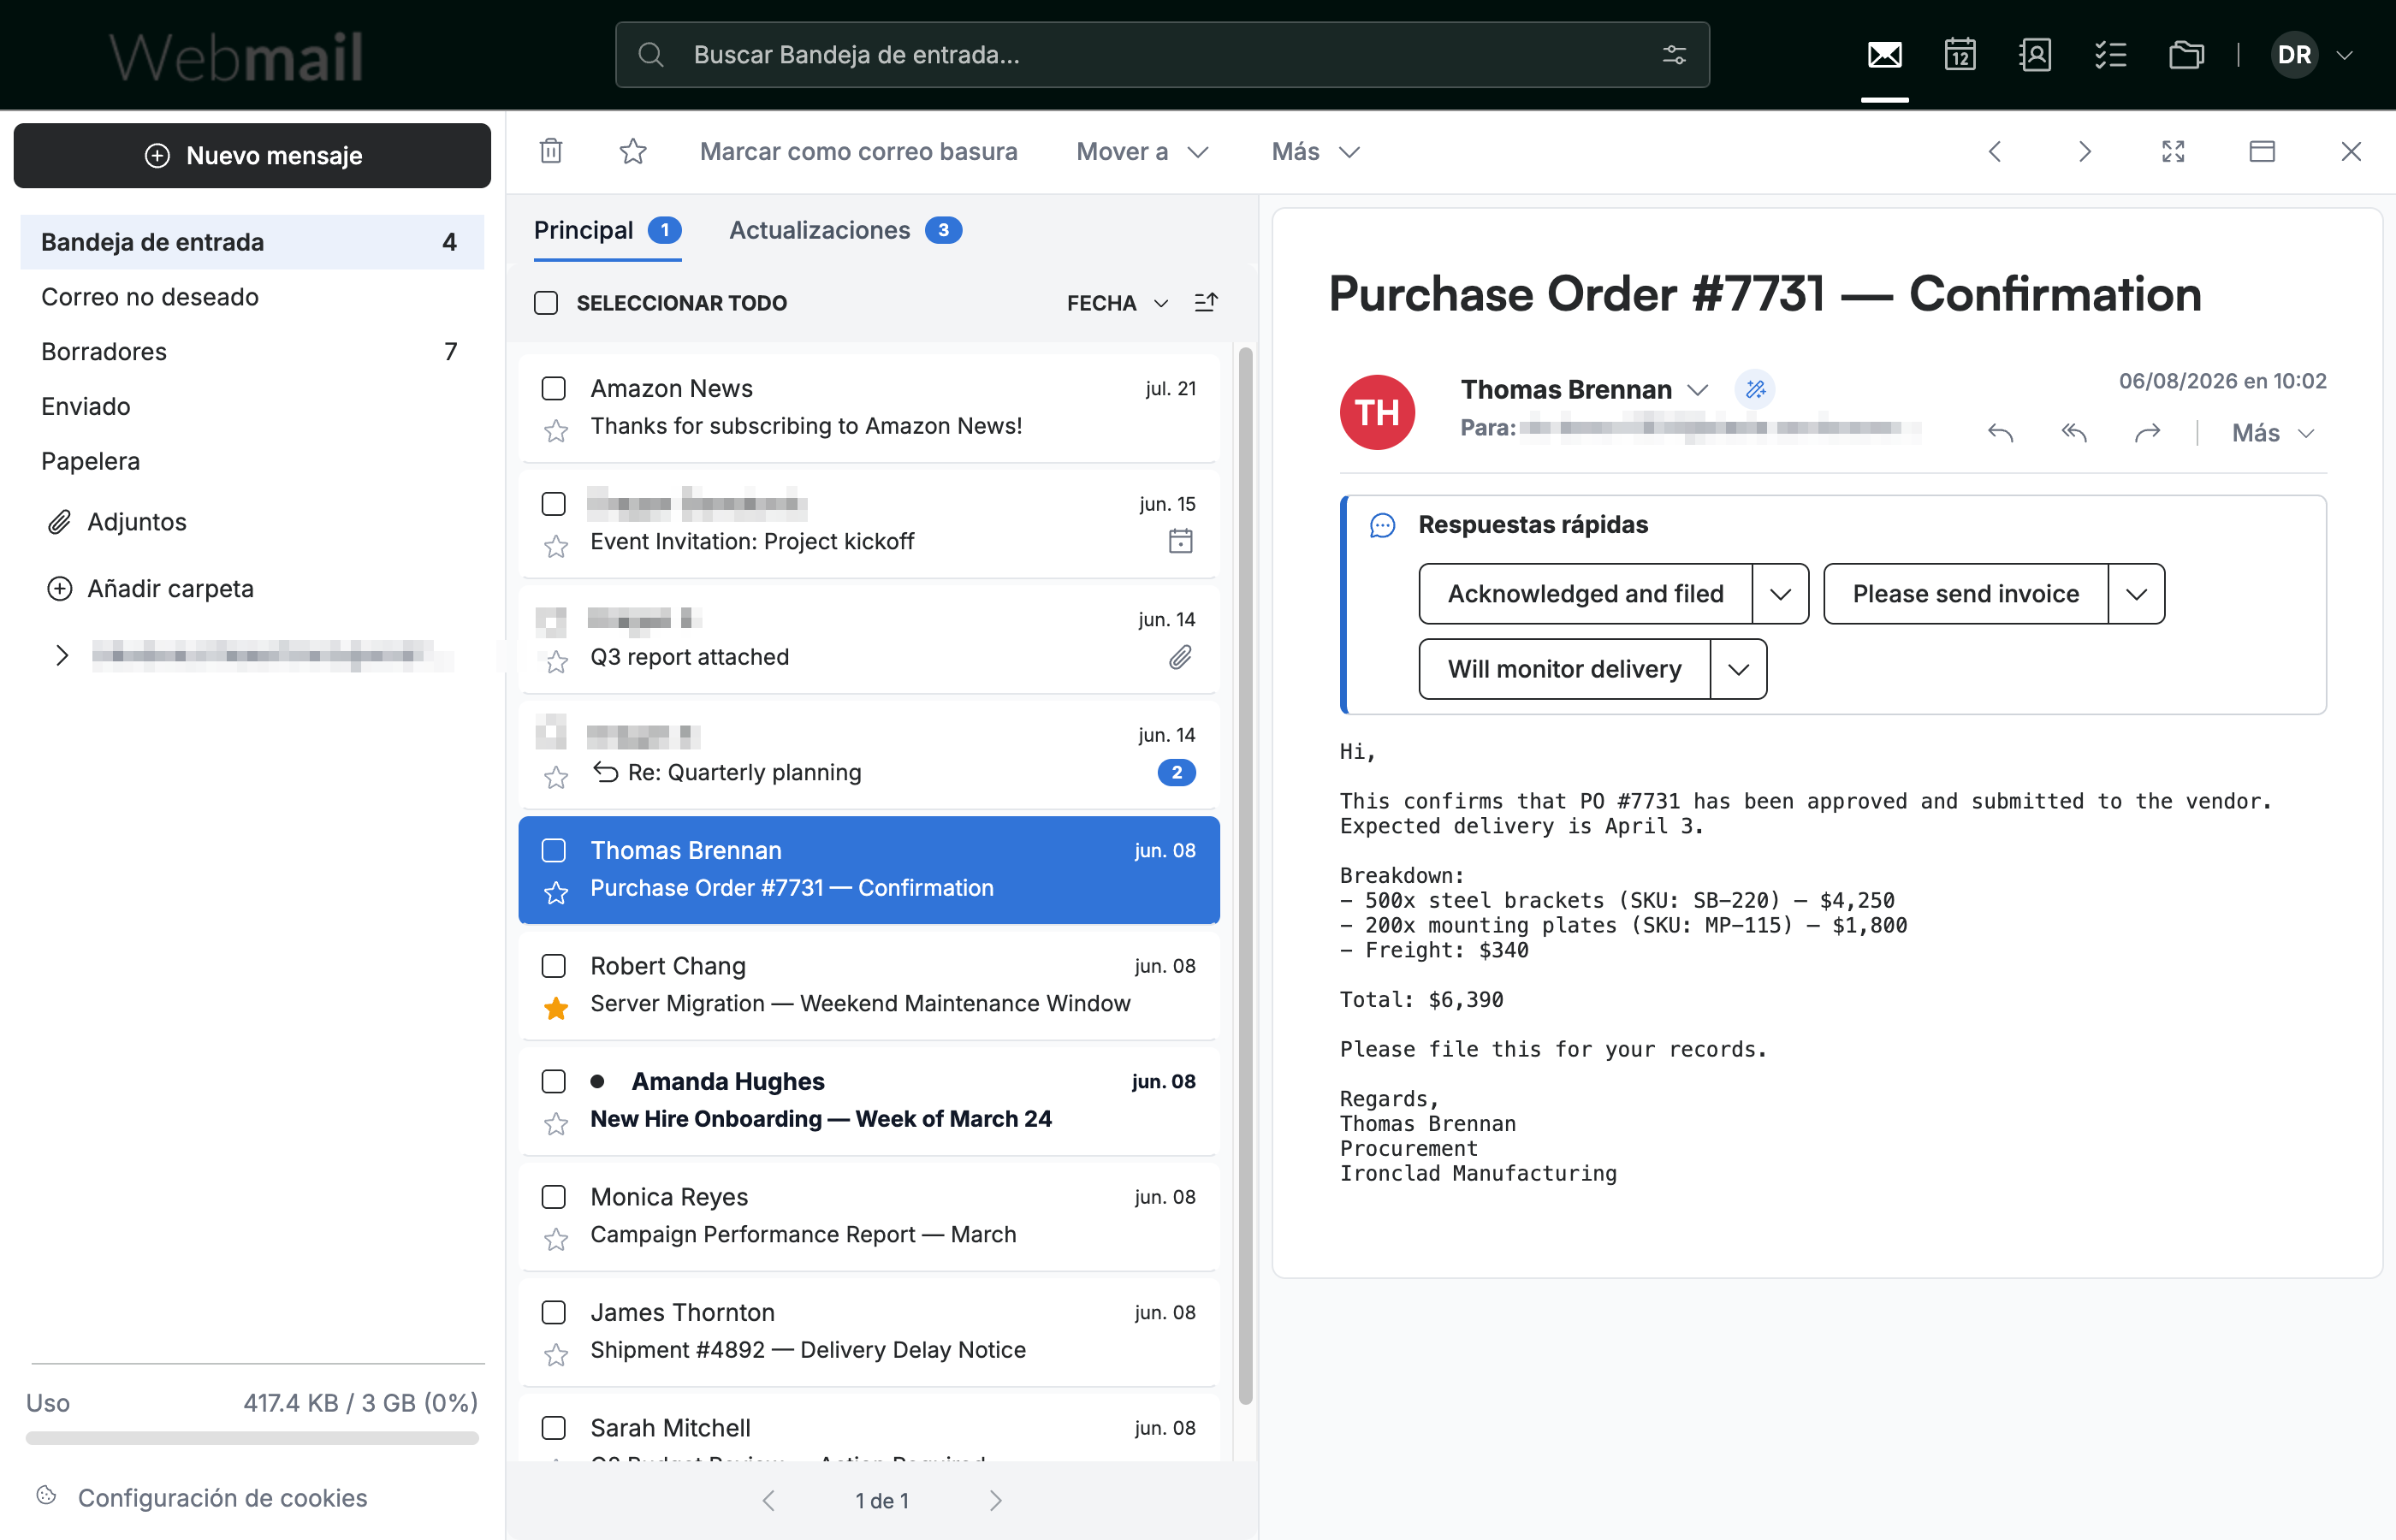Click the message list vertical scrollbar
Screen dimensions: 2396x1540
coord(1245,875)
